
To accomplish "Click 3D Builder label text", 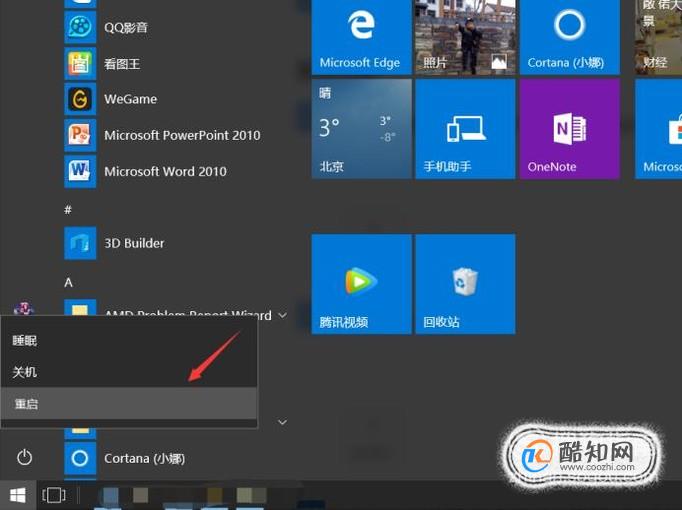I will coord(134,243).
